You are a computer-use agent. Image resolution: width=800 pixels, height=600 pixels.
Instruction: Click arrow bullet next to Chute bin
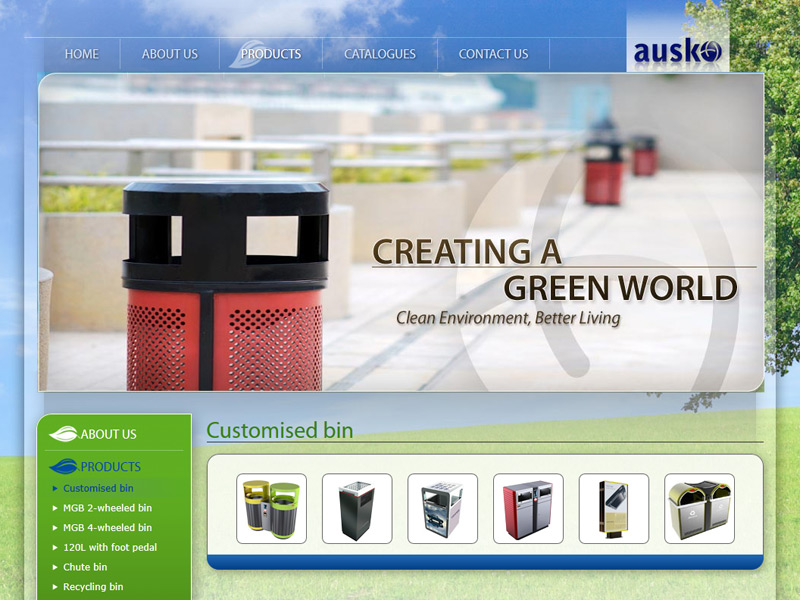click(x=55, y=567)
